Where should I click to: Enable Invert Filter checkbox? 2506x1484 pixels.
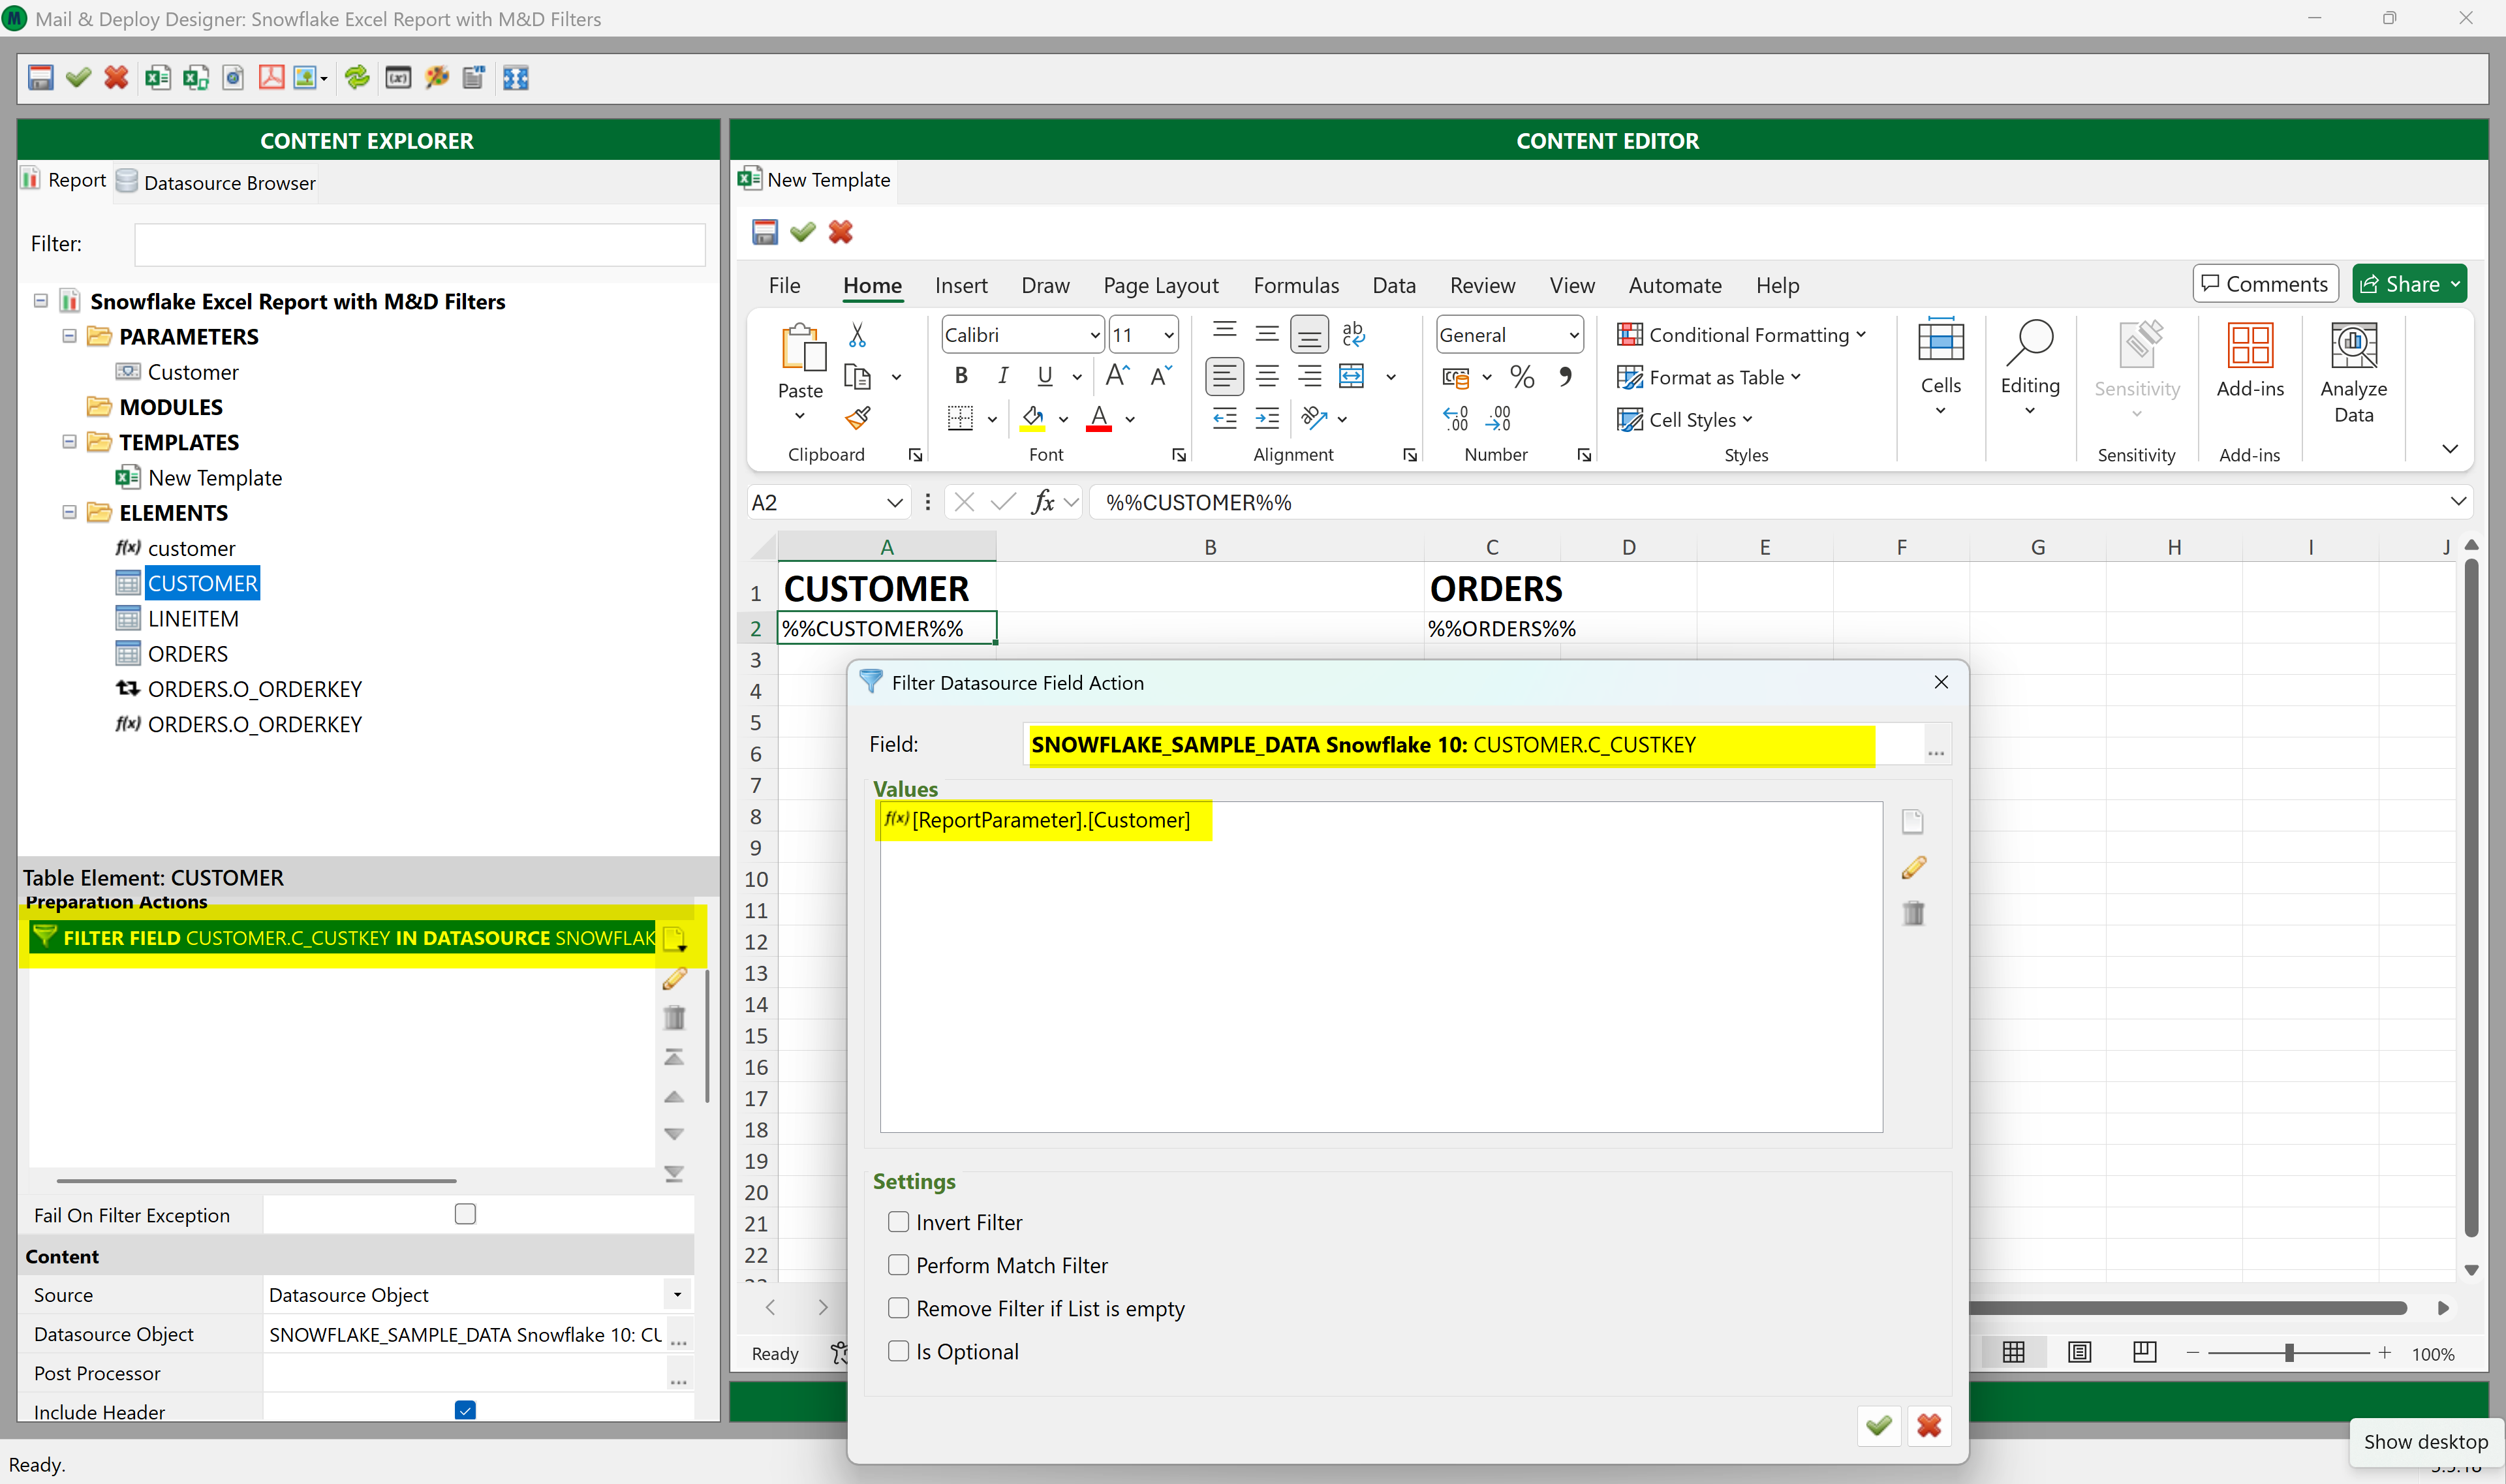point(899,1222)
